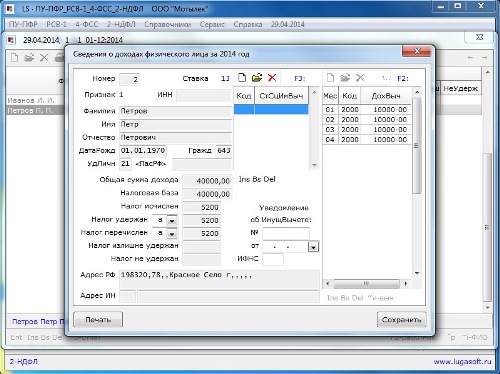This screenshot has height=374, width=500.
Task: Click delete X icon in F2 toolbar
Action: [360, 78]
